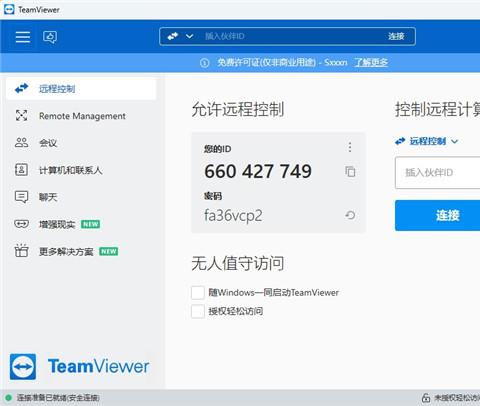
Task: Click the NEW badge beside 更多解决方案
Action: click(x=109, y=251)
